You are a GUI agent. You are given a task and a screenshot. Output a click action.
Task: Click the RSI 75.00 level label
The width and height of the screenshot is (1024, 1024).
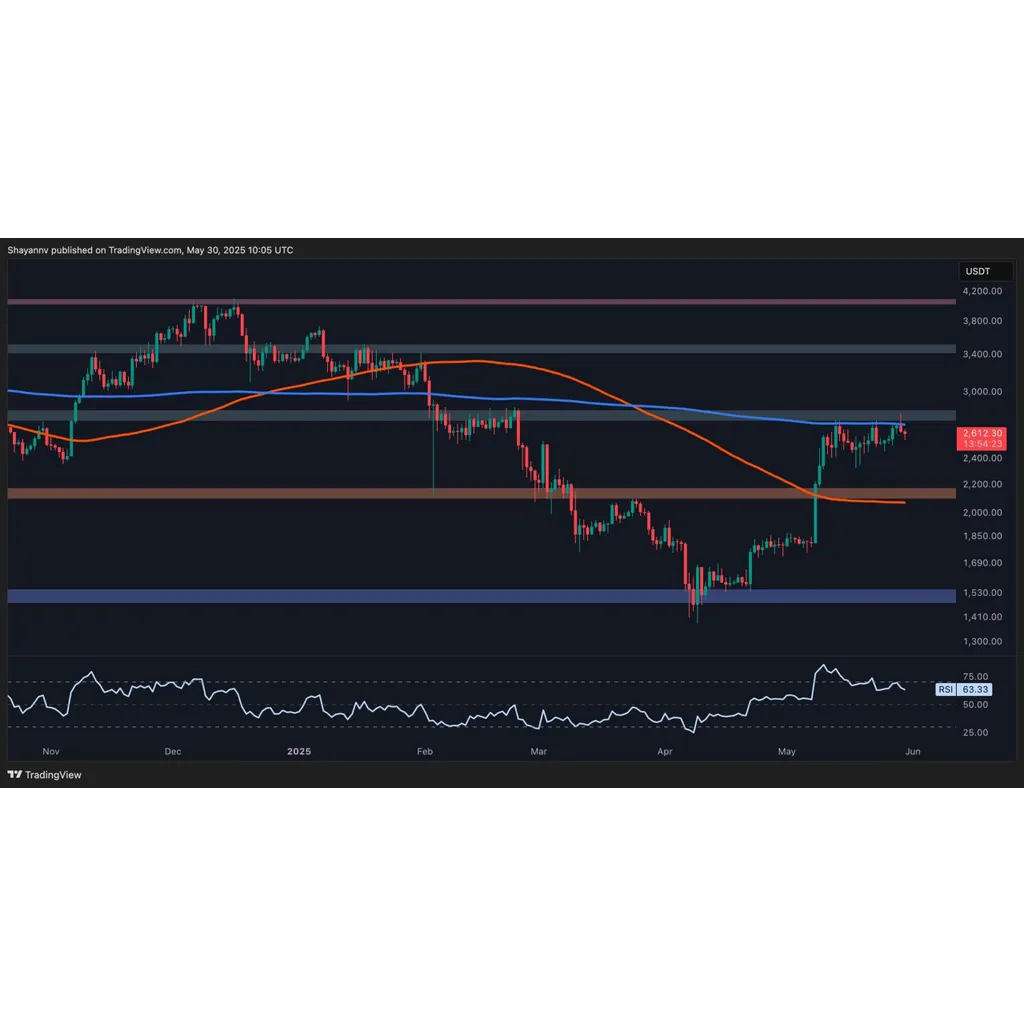click(x=976, y=677)
